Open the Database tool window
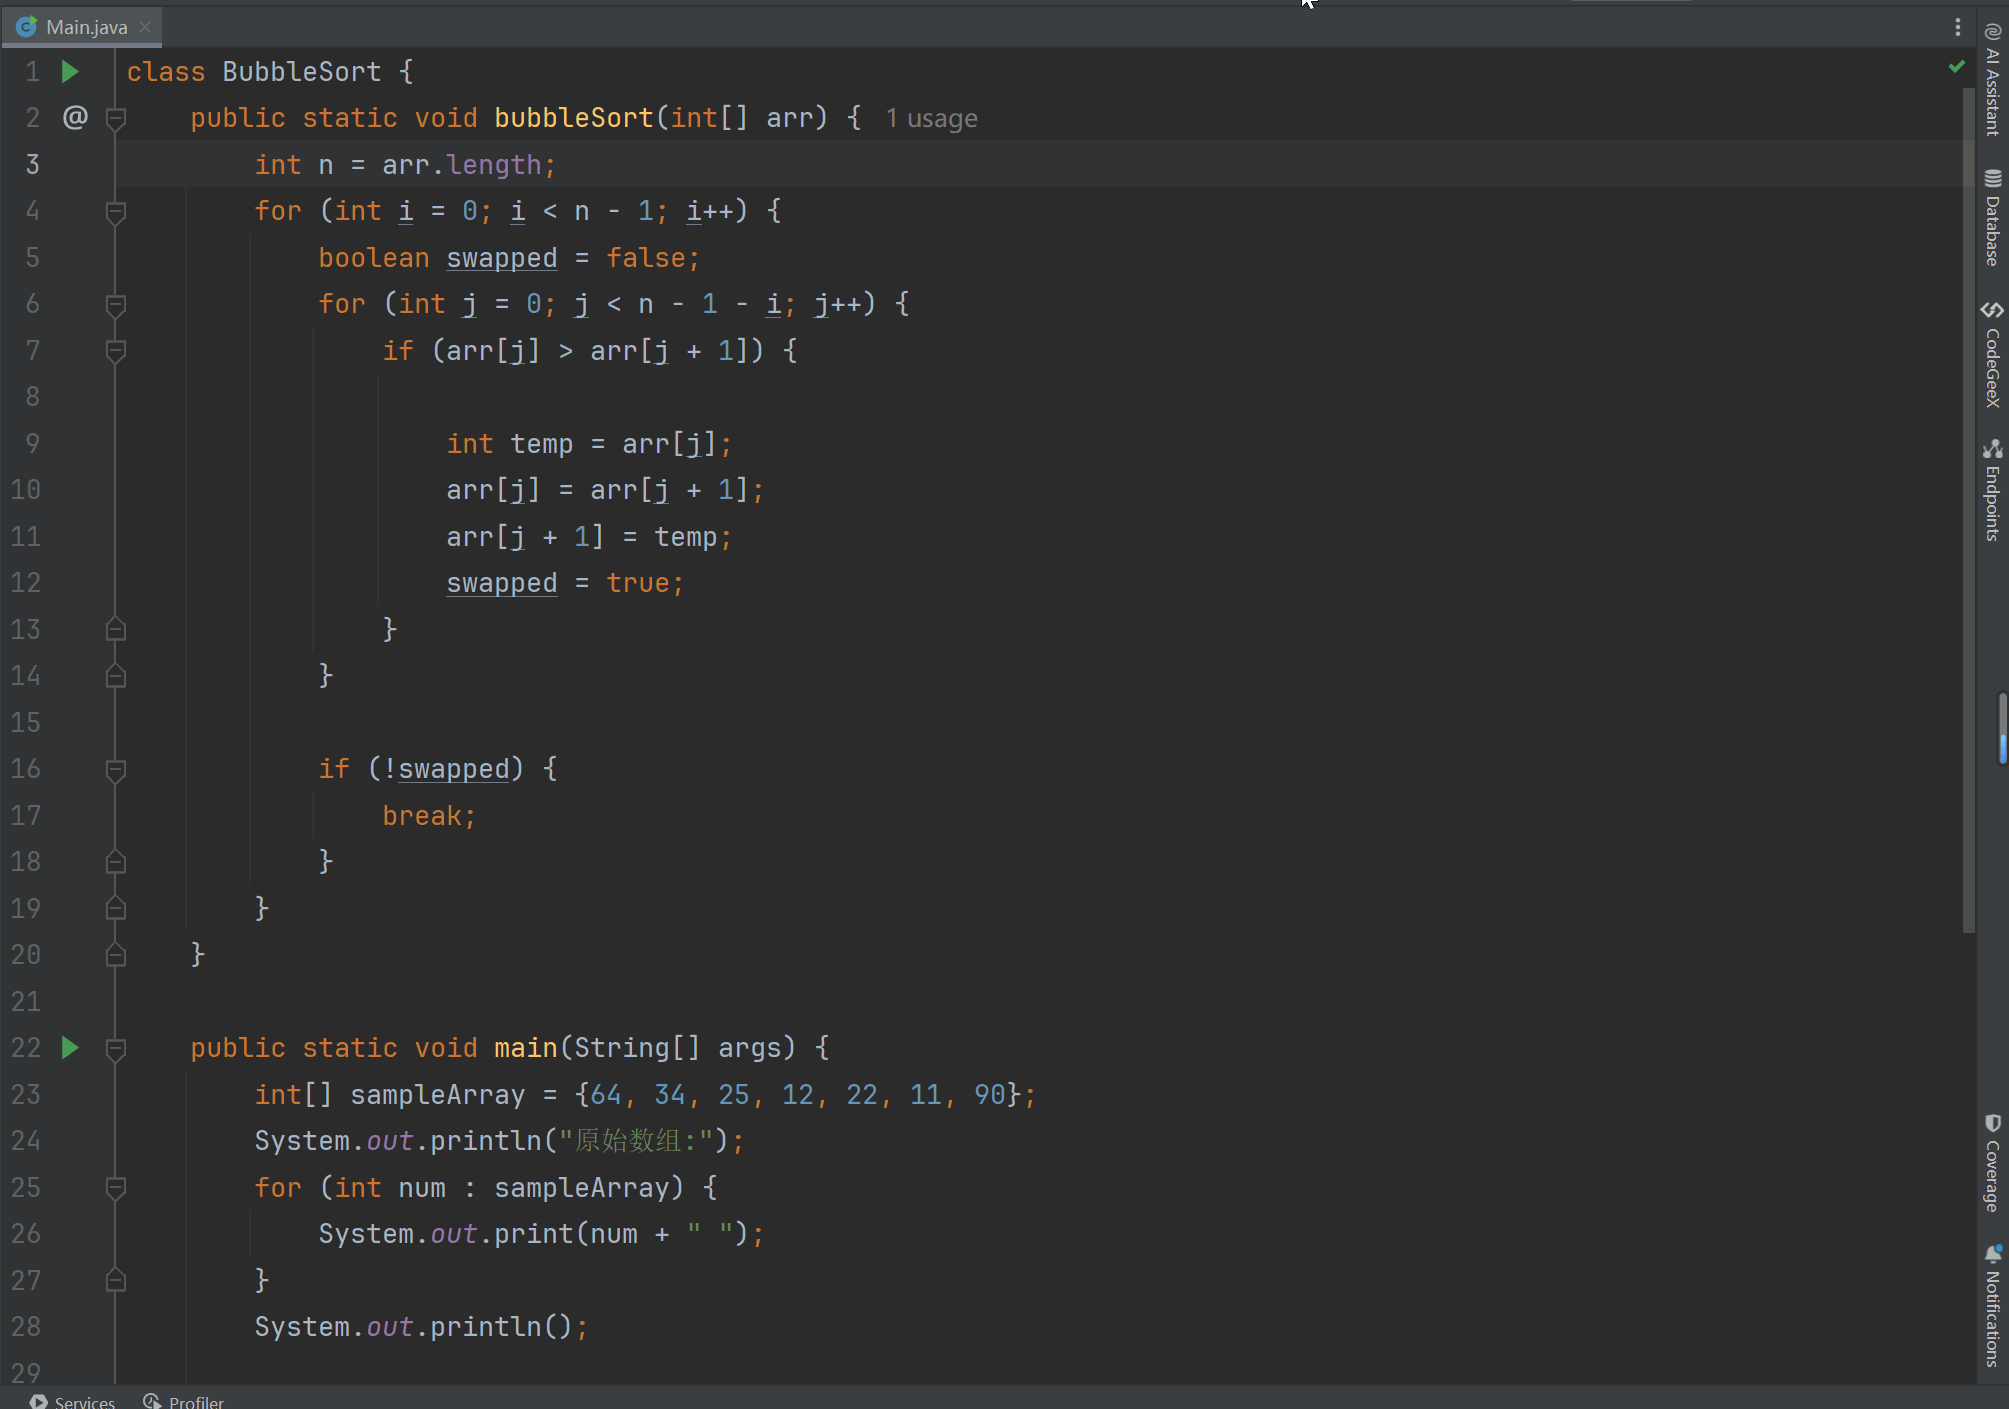 point(1992,218)
